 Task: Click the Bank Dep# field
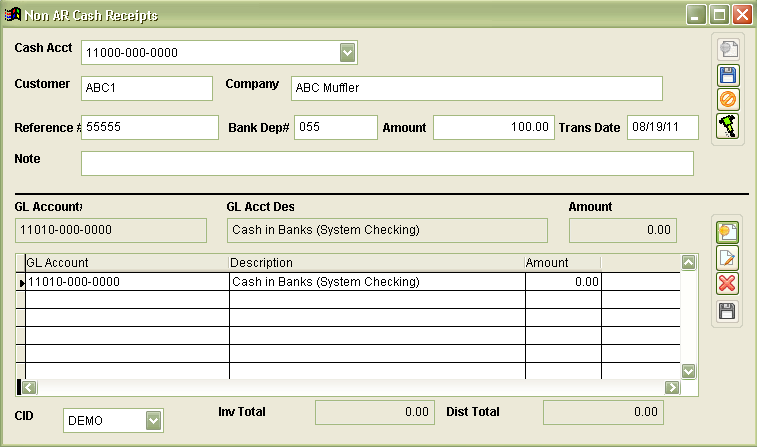[x=335, y=127]
